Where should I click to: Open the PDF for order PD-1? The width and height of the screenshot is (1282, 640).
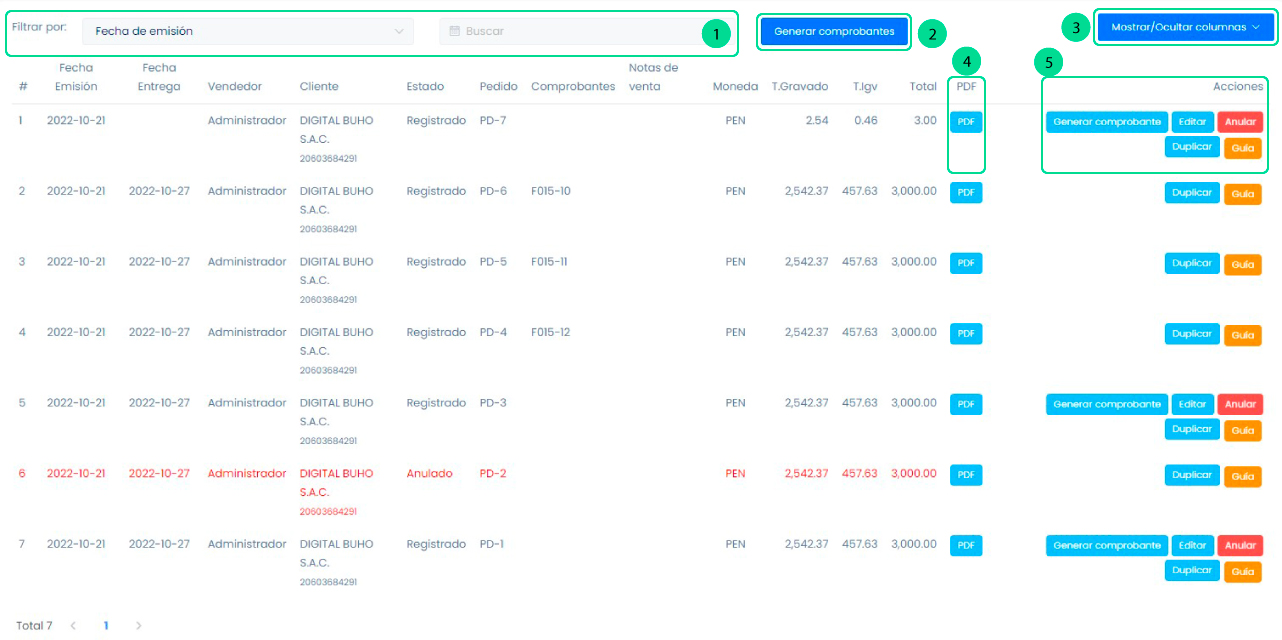[966, 545]
